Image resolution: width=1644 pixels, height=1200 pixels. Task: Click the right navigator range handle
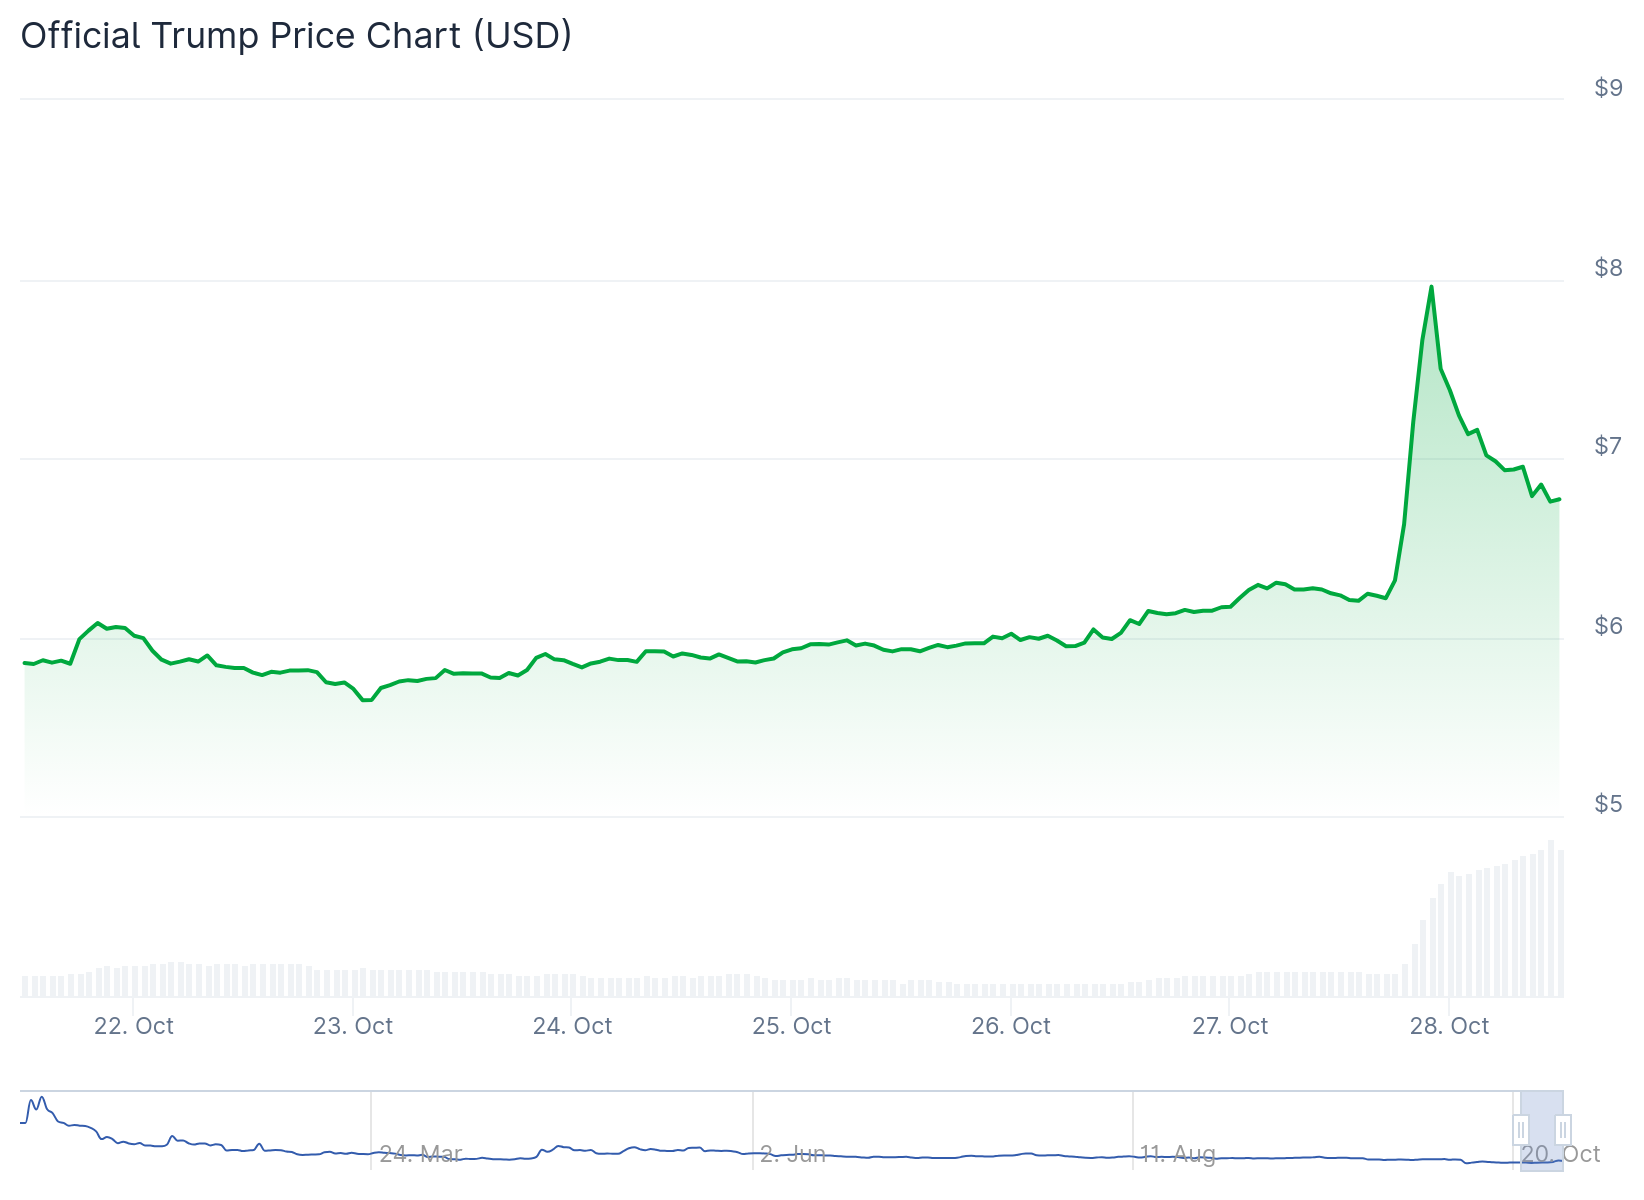(1562, 1130)
